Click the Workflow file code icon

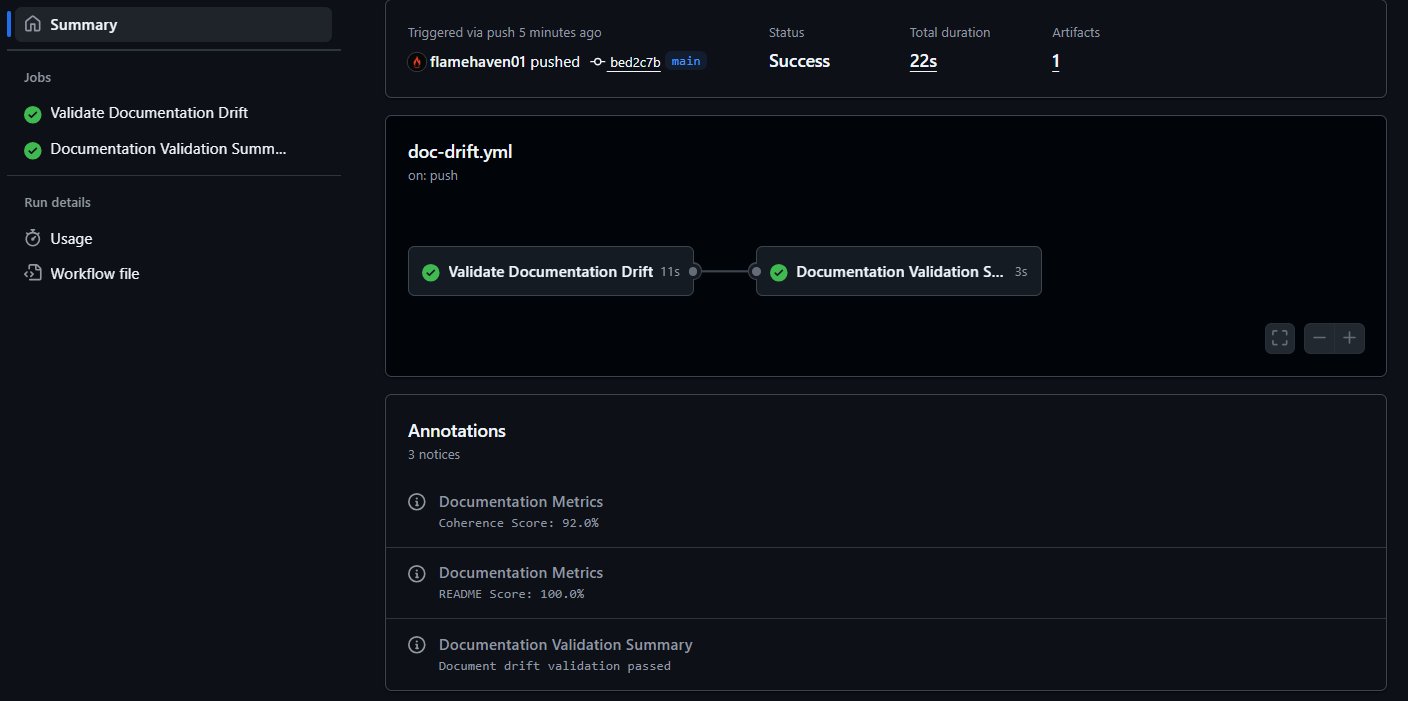tap(33, 273)
